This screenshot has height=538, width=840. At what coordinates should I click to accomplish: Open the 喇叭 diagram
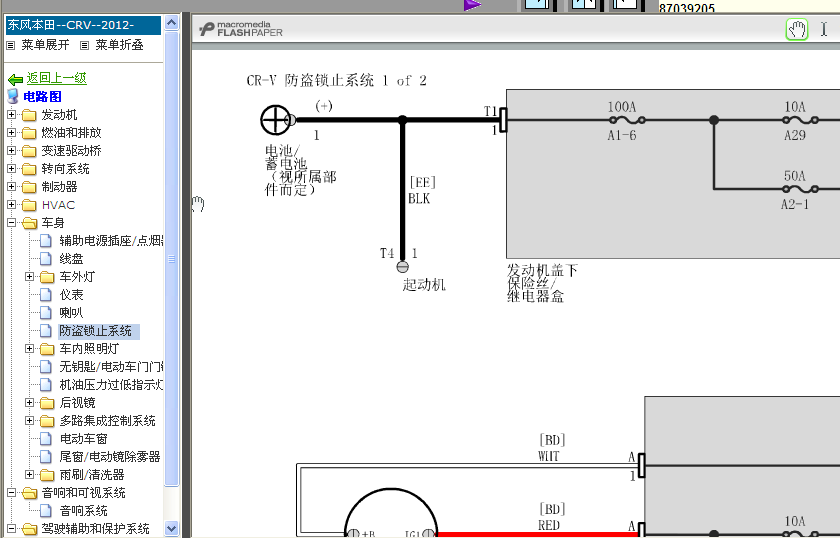coord(71,313)
